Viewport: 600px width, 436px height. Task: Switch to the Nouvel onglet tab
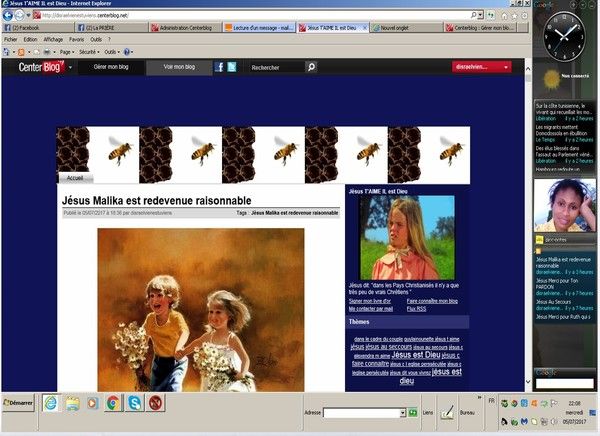click(x=407, y=28)
